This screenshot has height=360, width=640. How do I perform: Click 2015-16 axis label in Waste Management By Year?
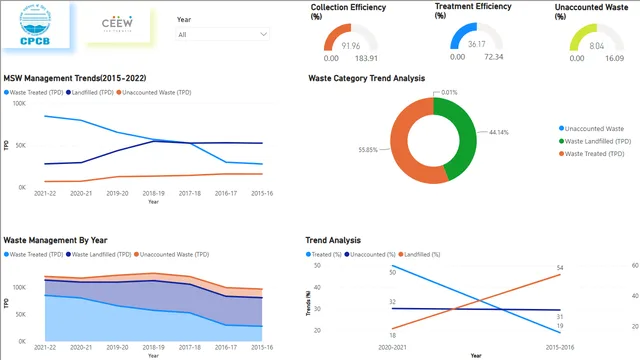(262, 347)
